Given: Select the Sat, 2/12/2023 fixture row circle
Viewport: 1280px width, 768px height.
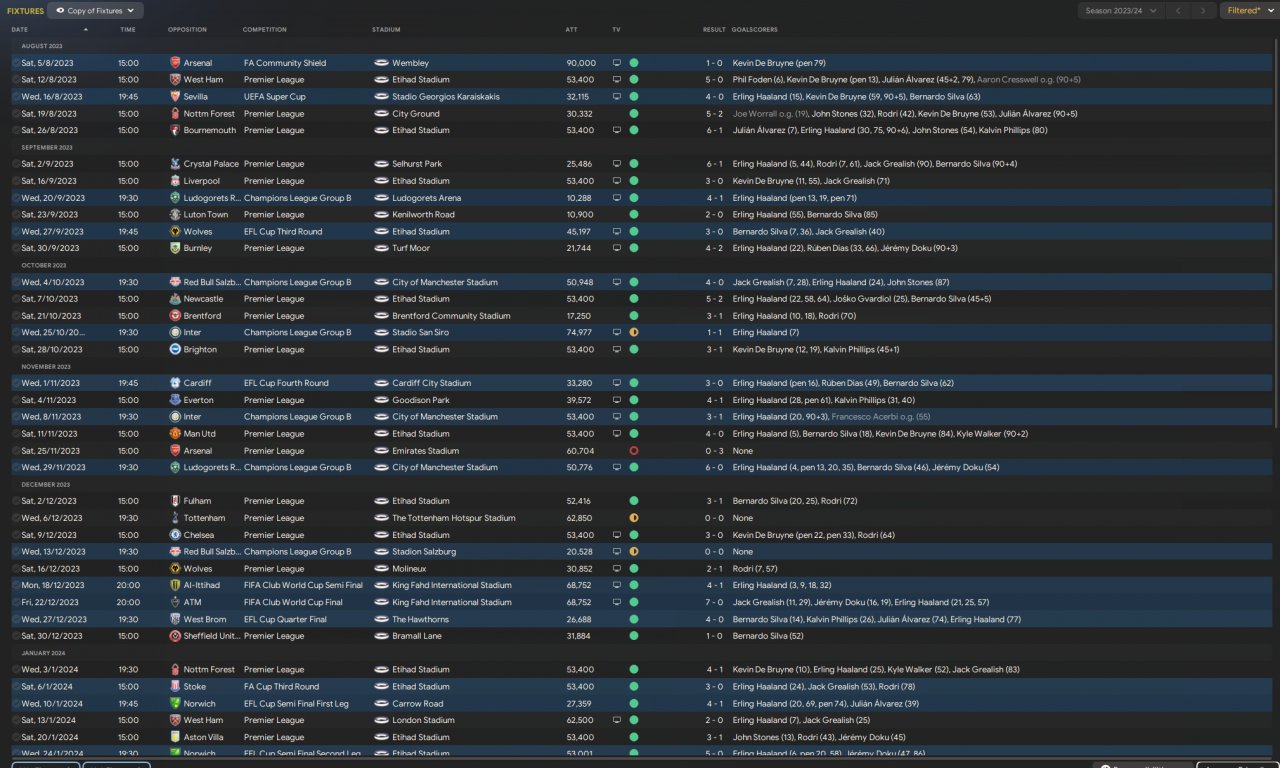Looking at the screenshot, I should click(16, 501).
